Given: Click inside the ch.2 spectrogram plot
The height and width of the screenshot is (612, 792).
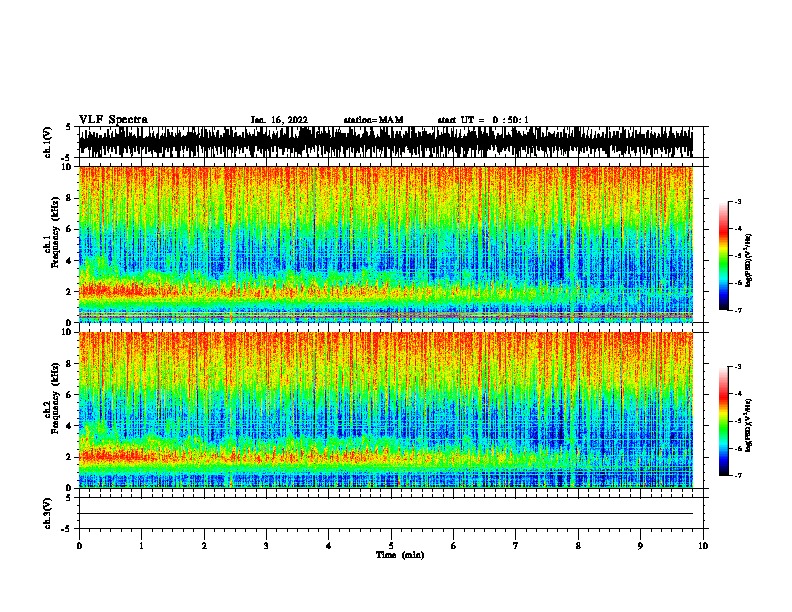Looking at the screenshot, I should point(385,410).
